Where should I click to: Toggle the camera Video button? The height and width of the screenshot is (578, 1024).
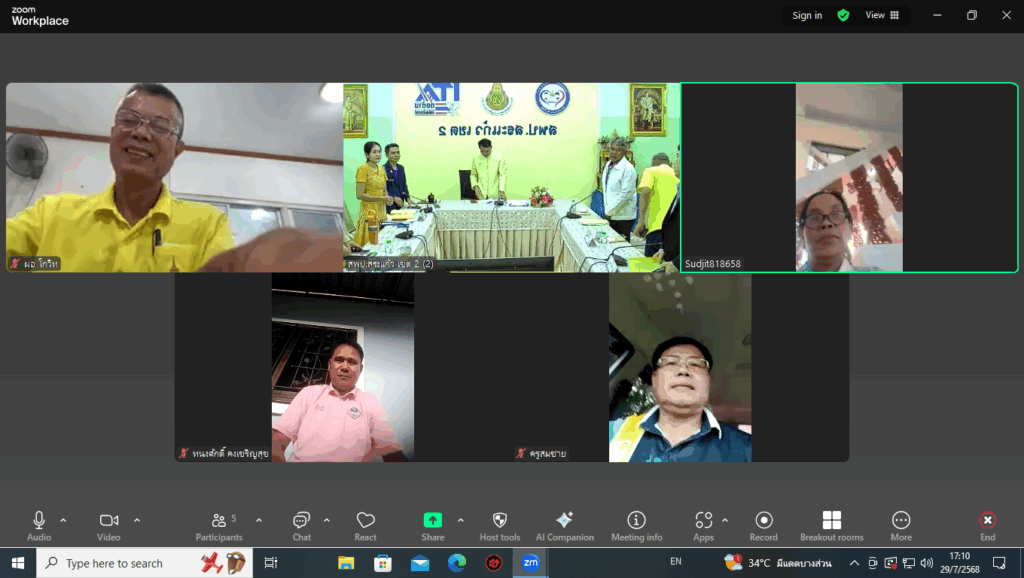pyautogui.click(x=108, y=525)
